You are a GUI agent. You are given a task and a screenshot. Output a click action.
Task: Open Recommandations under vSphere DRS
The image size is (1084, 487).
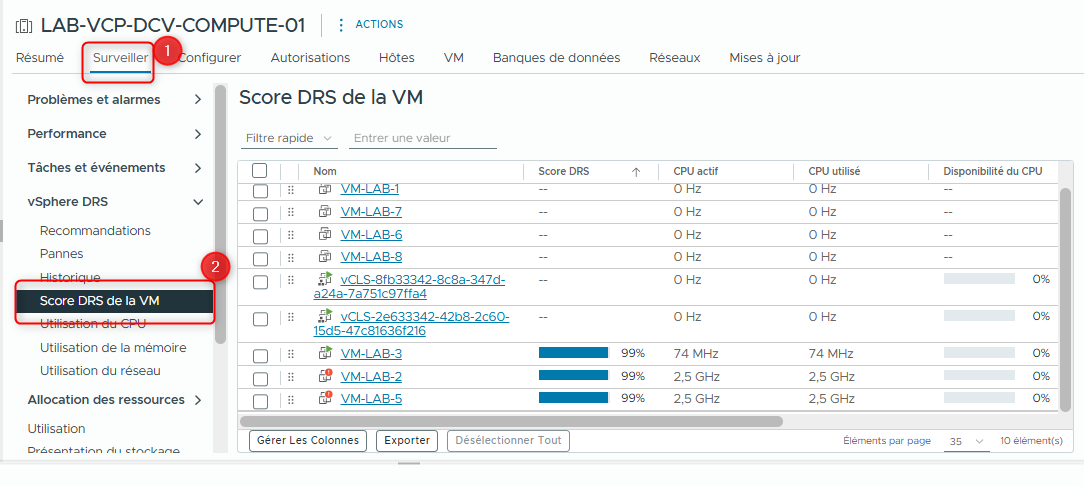tap(95, 230)
